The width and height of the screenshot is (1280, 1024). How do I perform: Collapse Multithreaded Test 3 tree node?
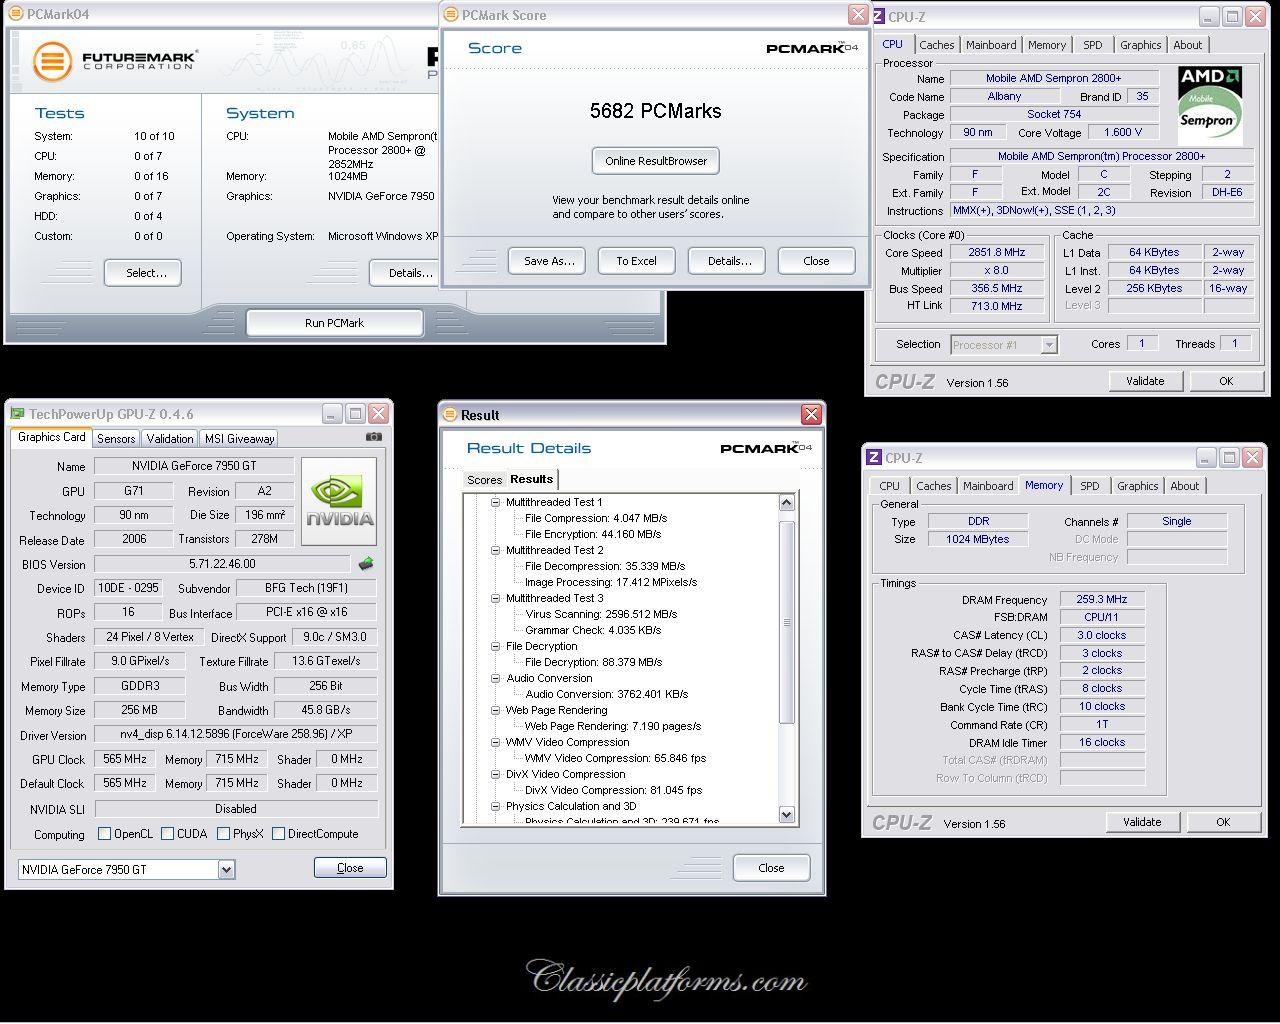tap(495, 598)
